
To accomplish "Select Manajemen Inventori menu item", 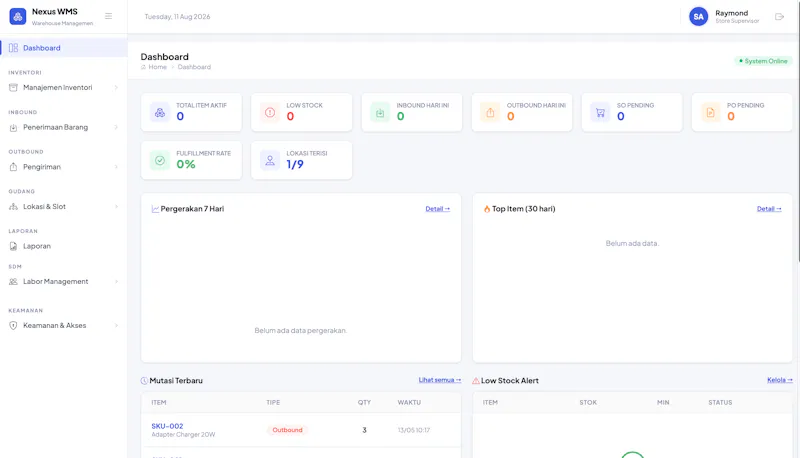I will point(64,88).
